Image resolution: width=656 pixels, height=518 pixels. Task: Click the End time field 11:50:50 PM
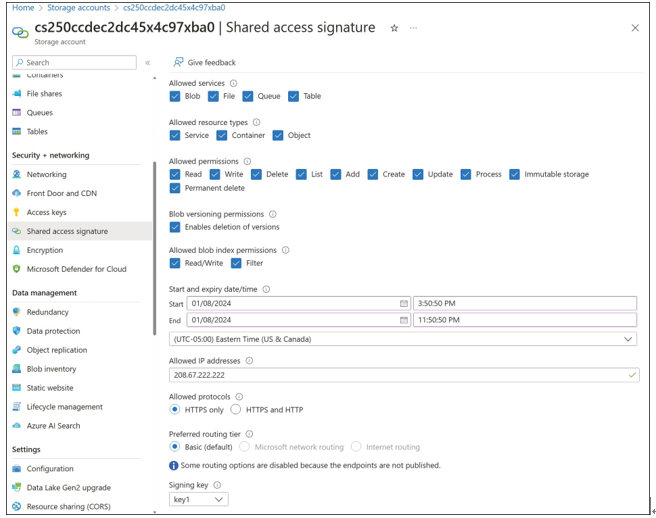(x=525, y=320)
